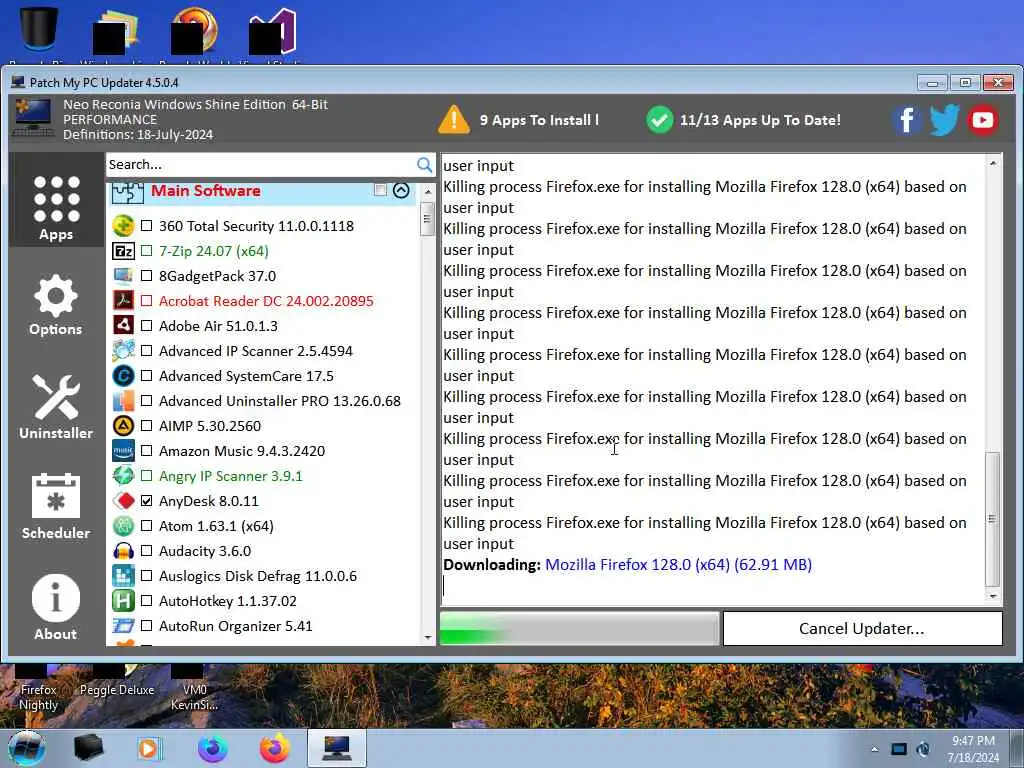Click the AIMP app icon
1024x768 pixels.
(x=123, y=426)
